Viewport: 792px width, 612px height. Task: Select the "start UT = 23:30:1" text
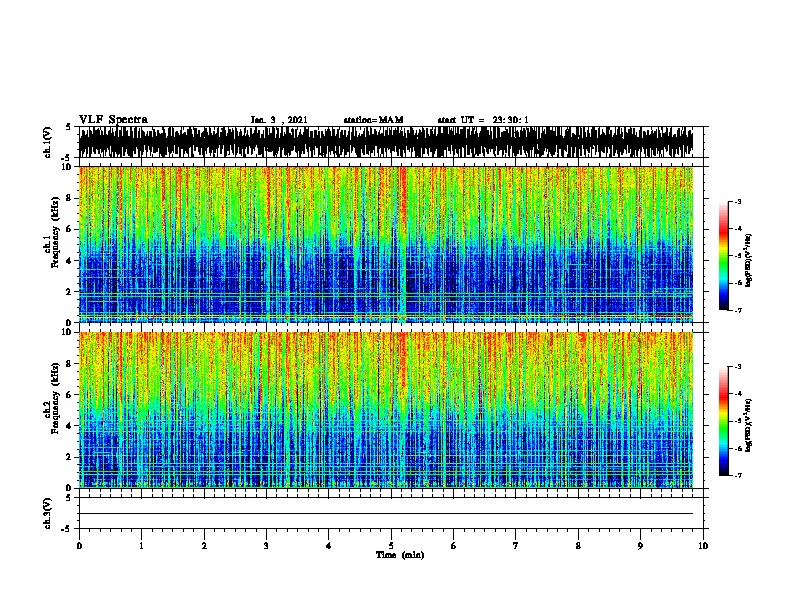483,120
